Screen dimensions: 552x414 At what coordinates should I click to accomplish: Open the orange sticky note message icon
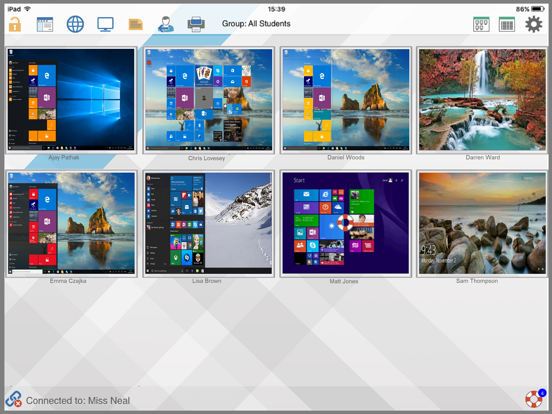[136, 25]
